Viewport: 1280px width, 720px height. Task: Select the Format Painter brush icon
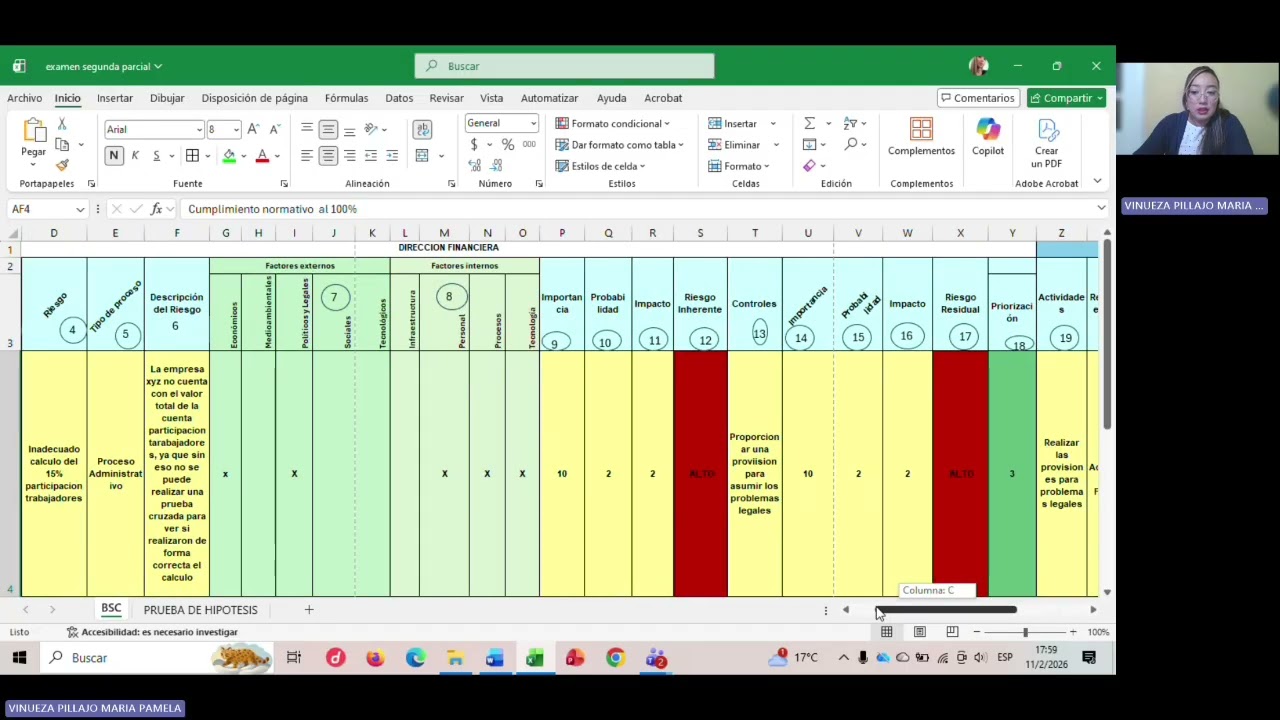(62, 165)
